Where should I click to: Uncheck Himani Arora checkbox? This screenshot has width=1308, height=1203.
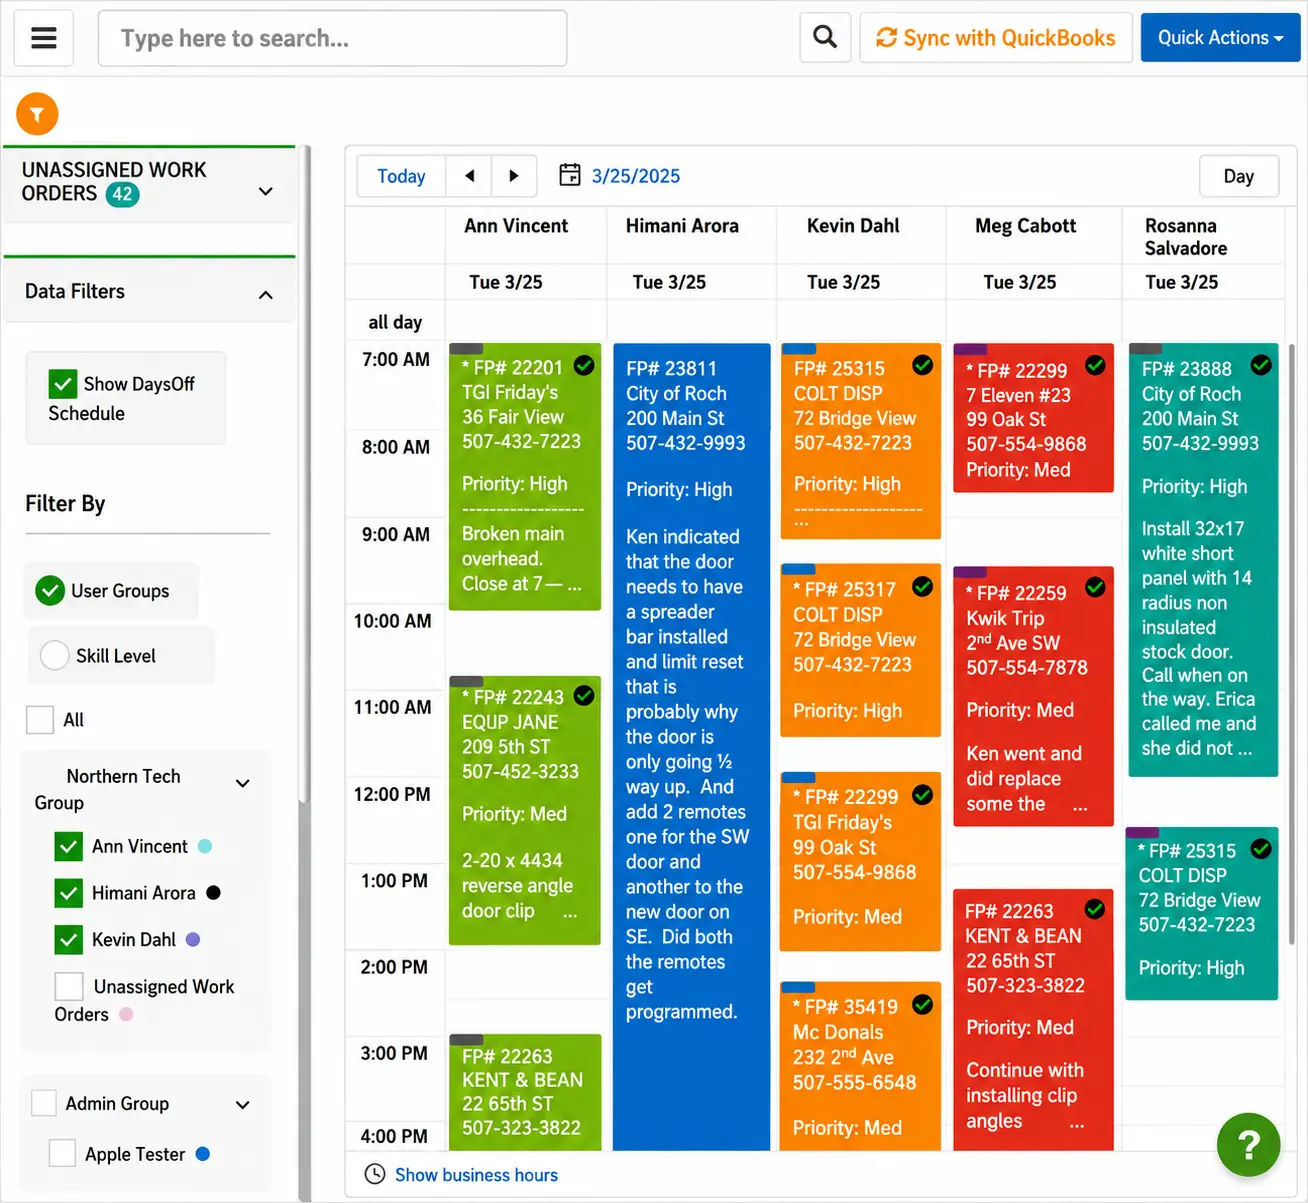[68, 893]
